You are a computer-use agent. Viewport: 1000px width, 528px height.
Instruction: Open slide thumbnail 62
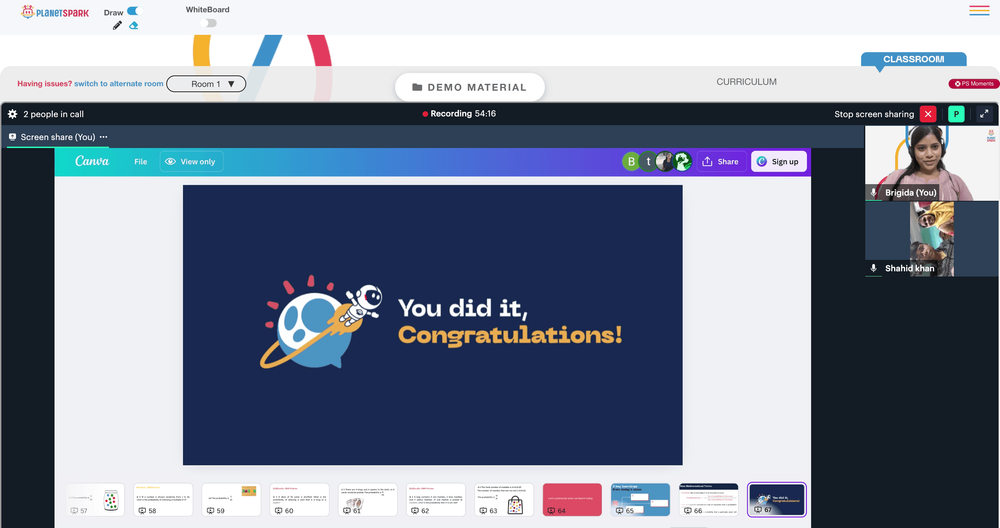pyautogui.click(x=436, y=499)
